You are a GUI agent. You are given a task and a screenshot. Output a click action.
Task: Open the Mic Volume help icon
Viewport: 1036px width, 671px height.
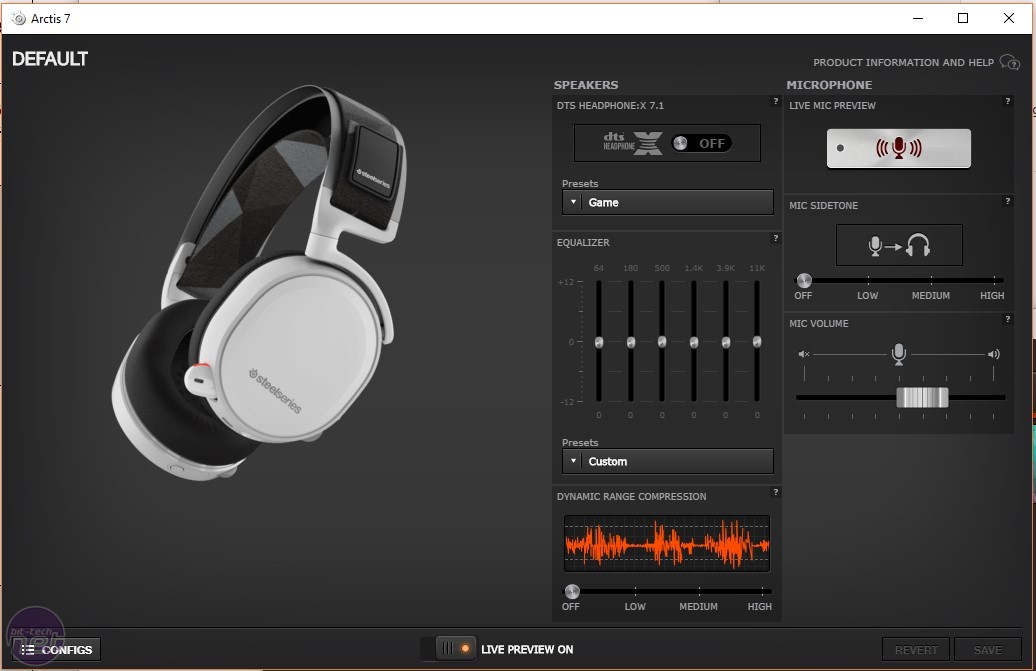click(1008, 319)
